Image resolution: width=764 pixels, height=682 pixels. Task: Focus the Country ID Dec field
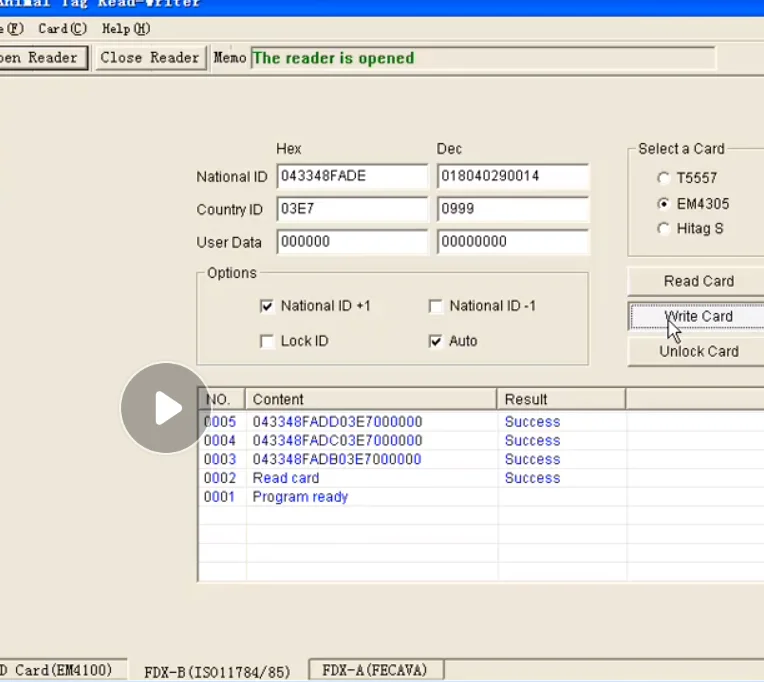[512, 210]
